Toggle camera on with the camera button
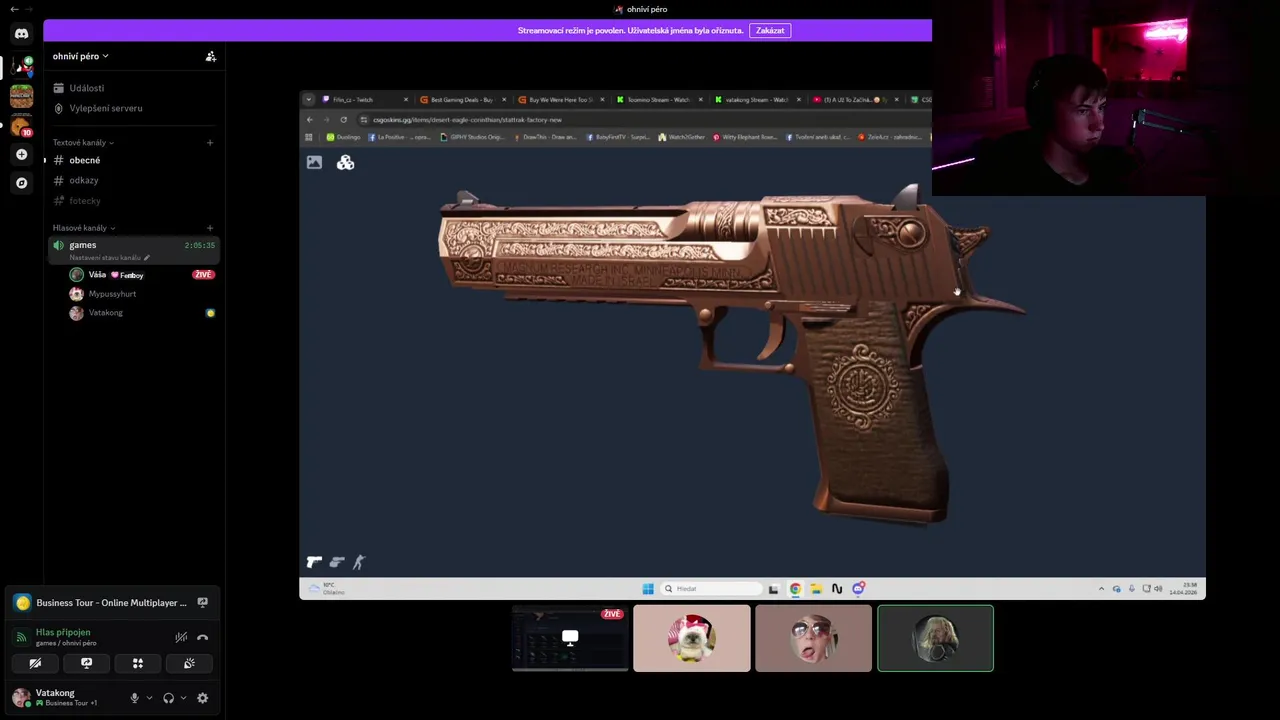Image resolution: width=1280 pixels, height=720 pixels. [35, 663]
